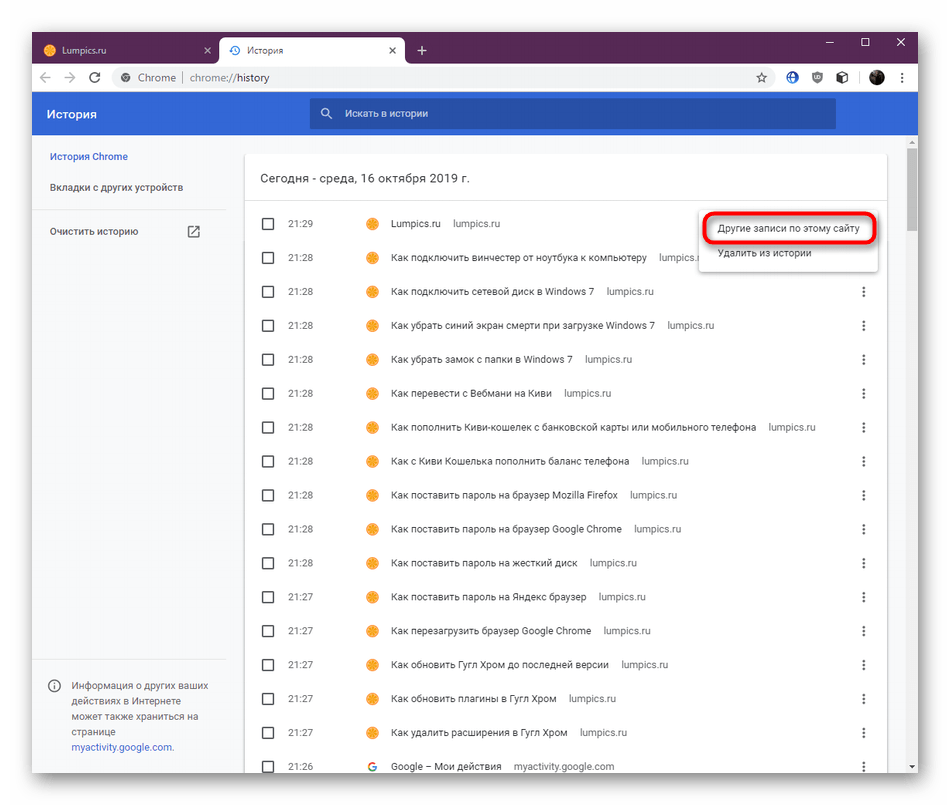
Task: Click the scrollbar down arrow
Action: pos(912,766)
